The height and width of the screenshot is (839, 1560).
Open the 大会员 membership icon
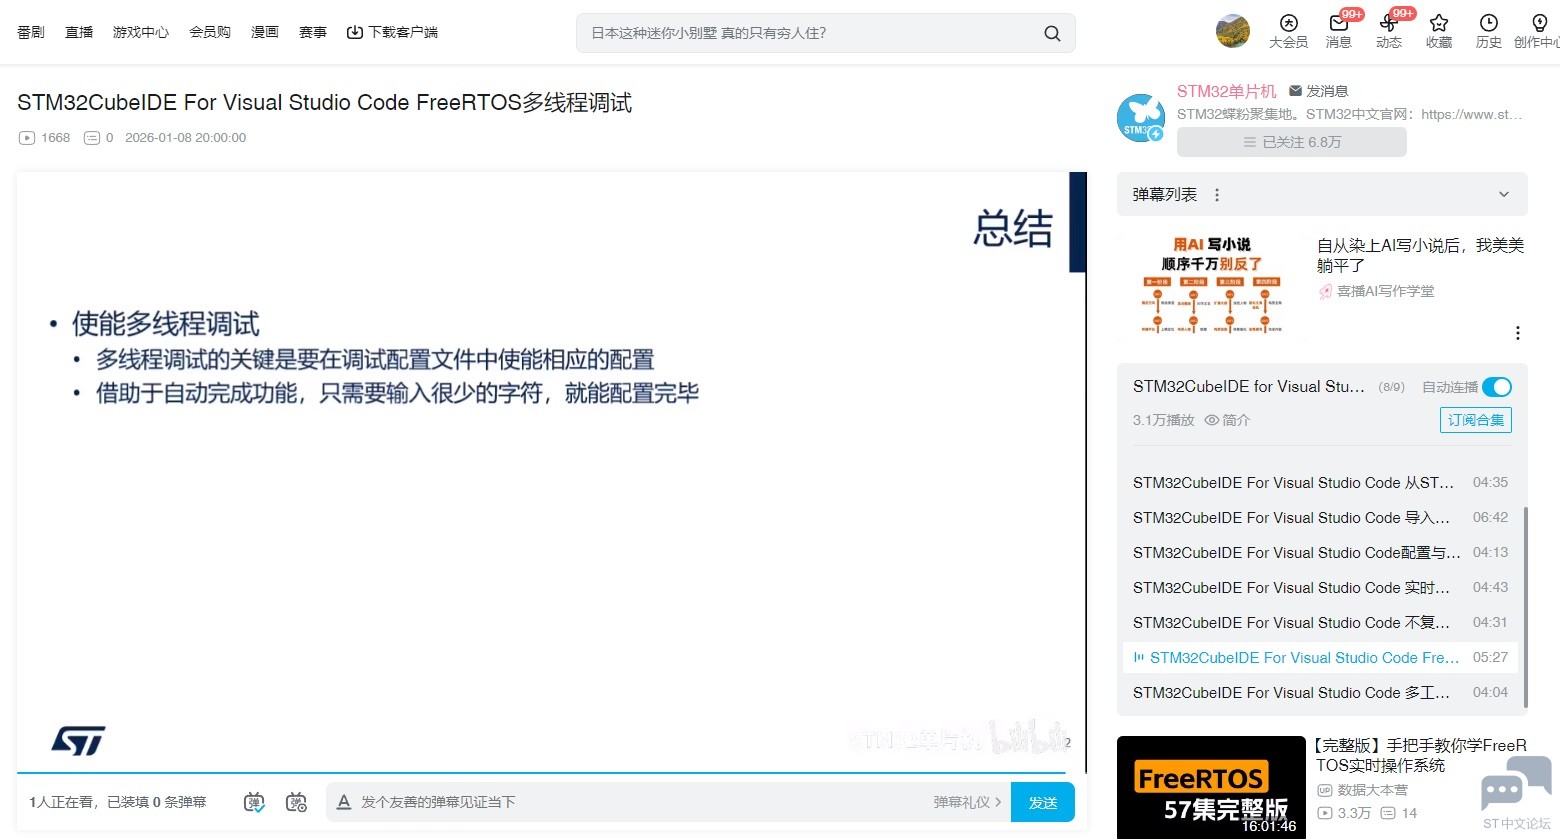(1288, 24)
